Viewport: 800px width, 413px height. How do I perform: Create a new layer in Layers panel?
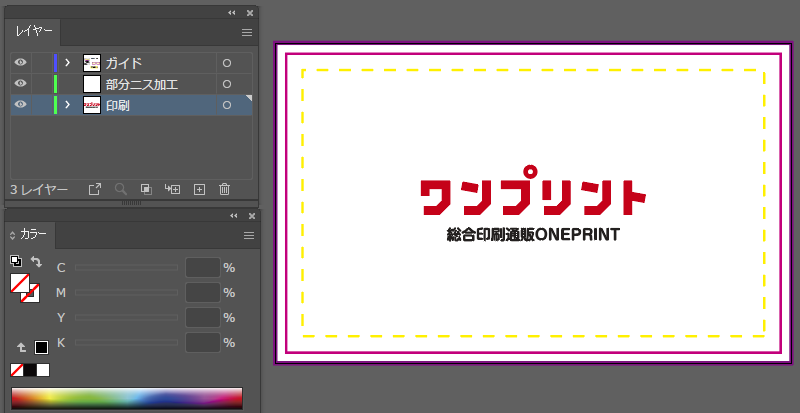199,189
